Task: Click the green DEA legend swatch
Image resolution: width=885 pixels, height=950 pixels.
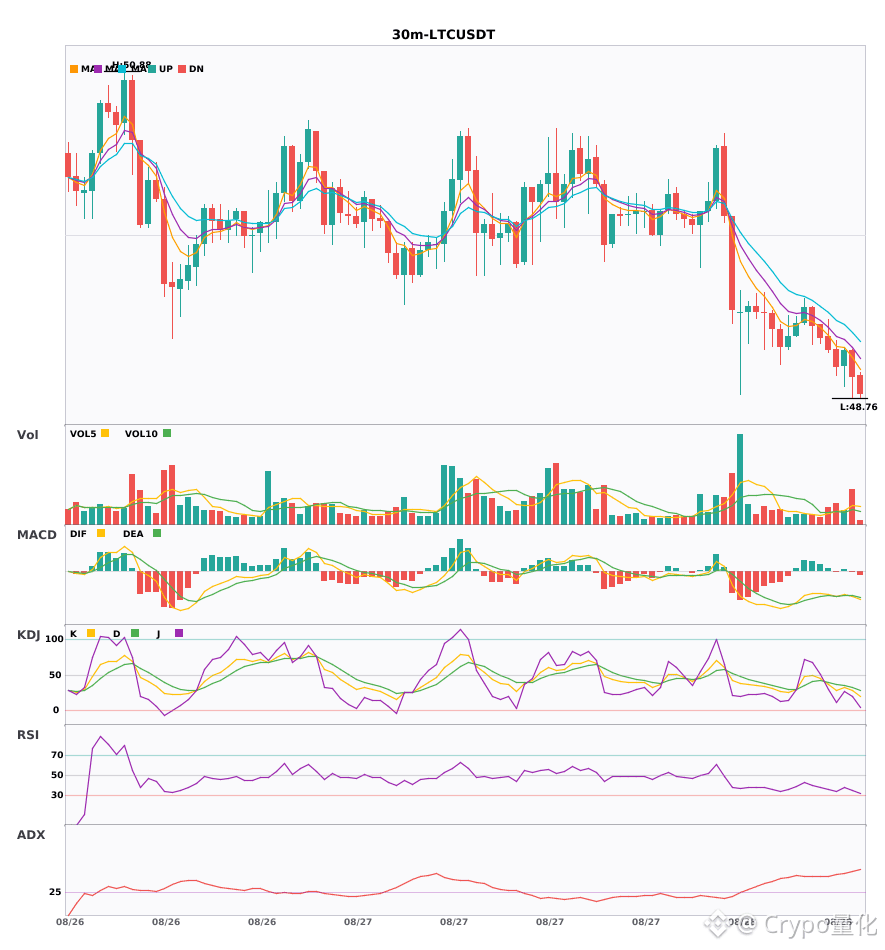Action: point(157,533)
